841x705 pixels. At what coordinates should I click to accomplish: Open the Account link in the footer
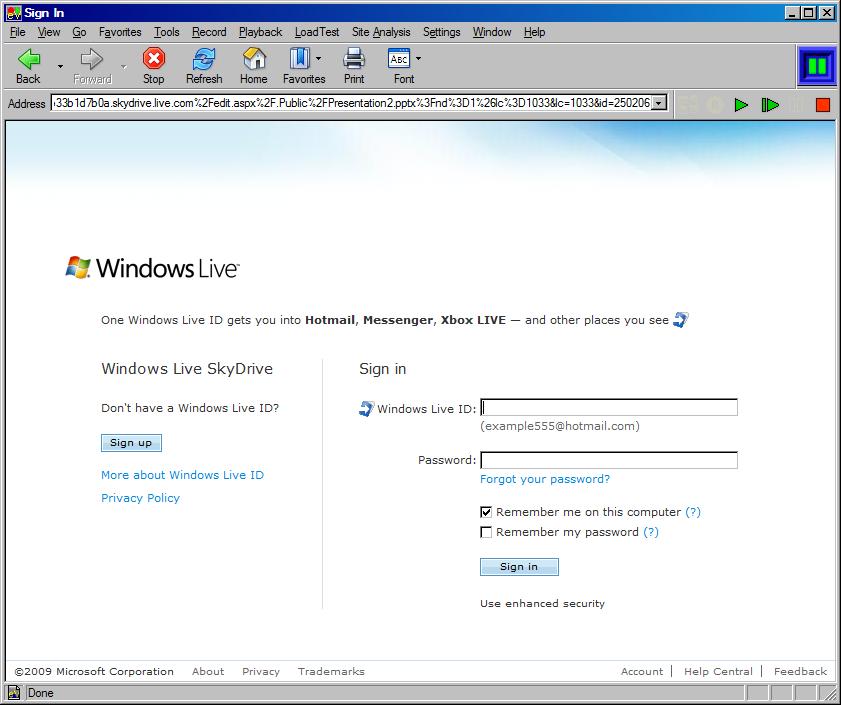[641, 671]
